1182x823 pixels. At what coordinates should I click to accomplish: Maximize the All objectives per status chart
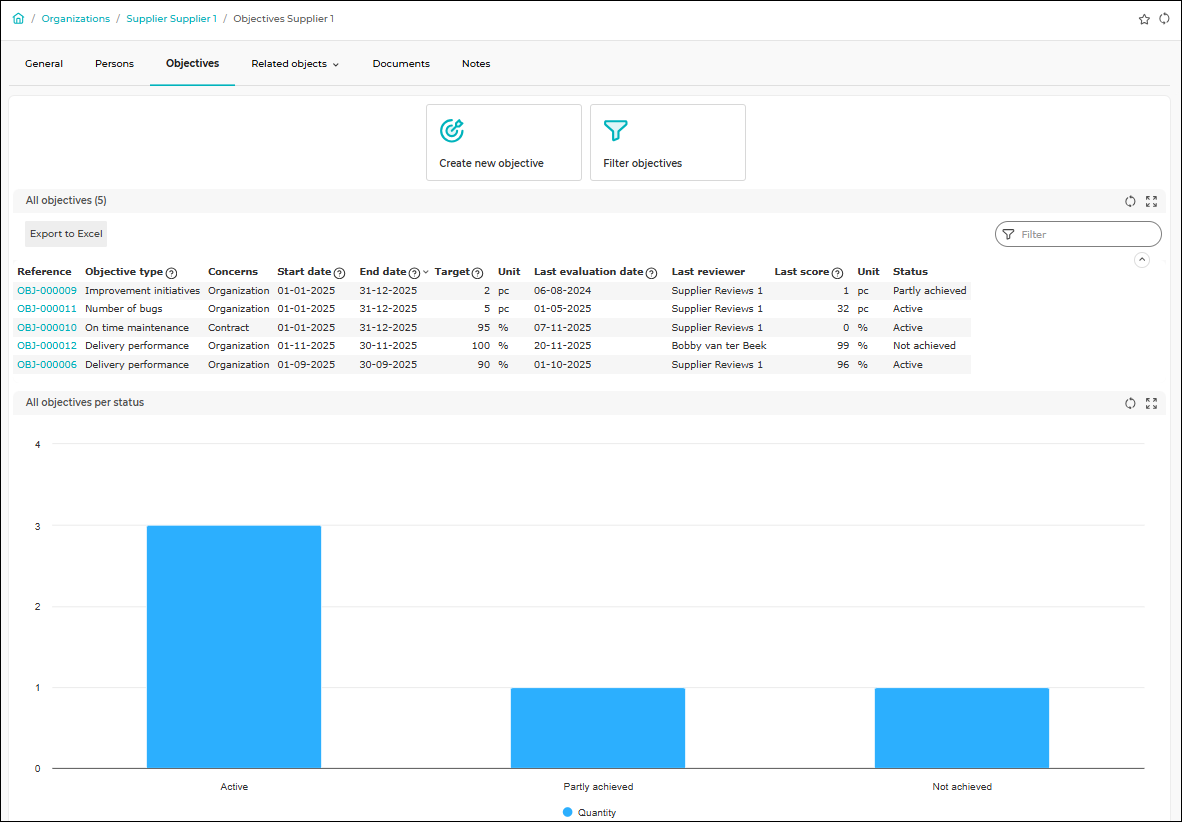1151,403
